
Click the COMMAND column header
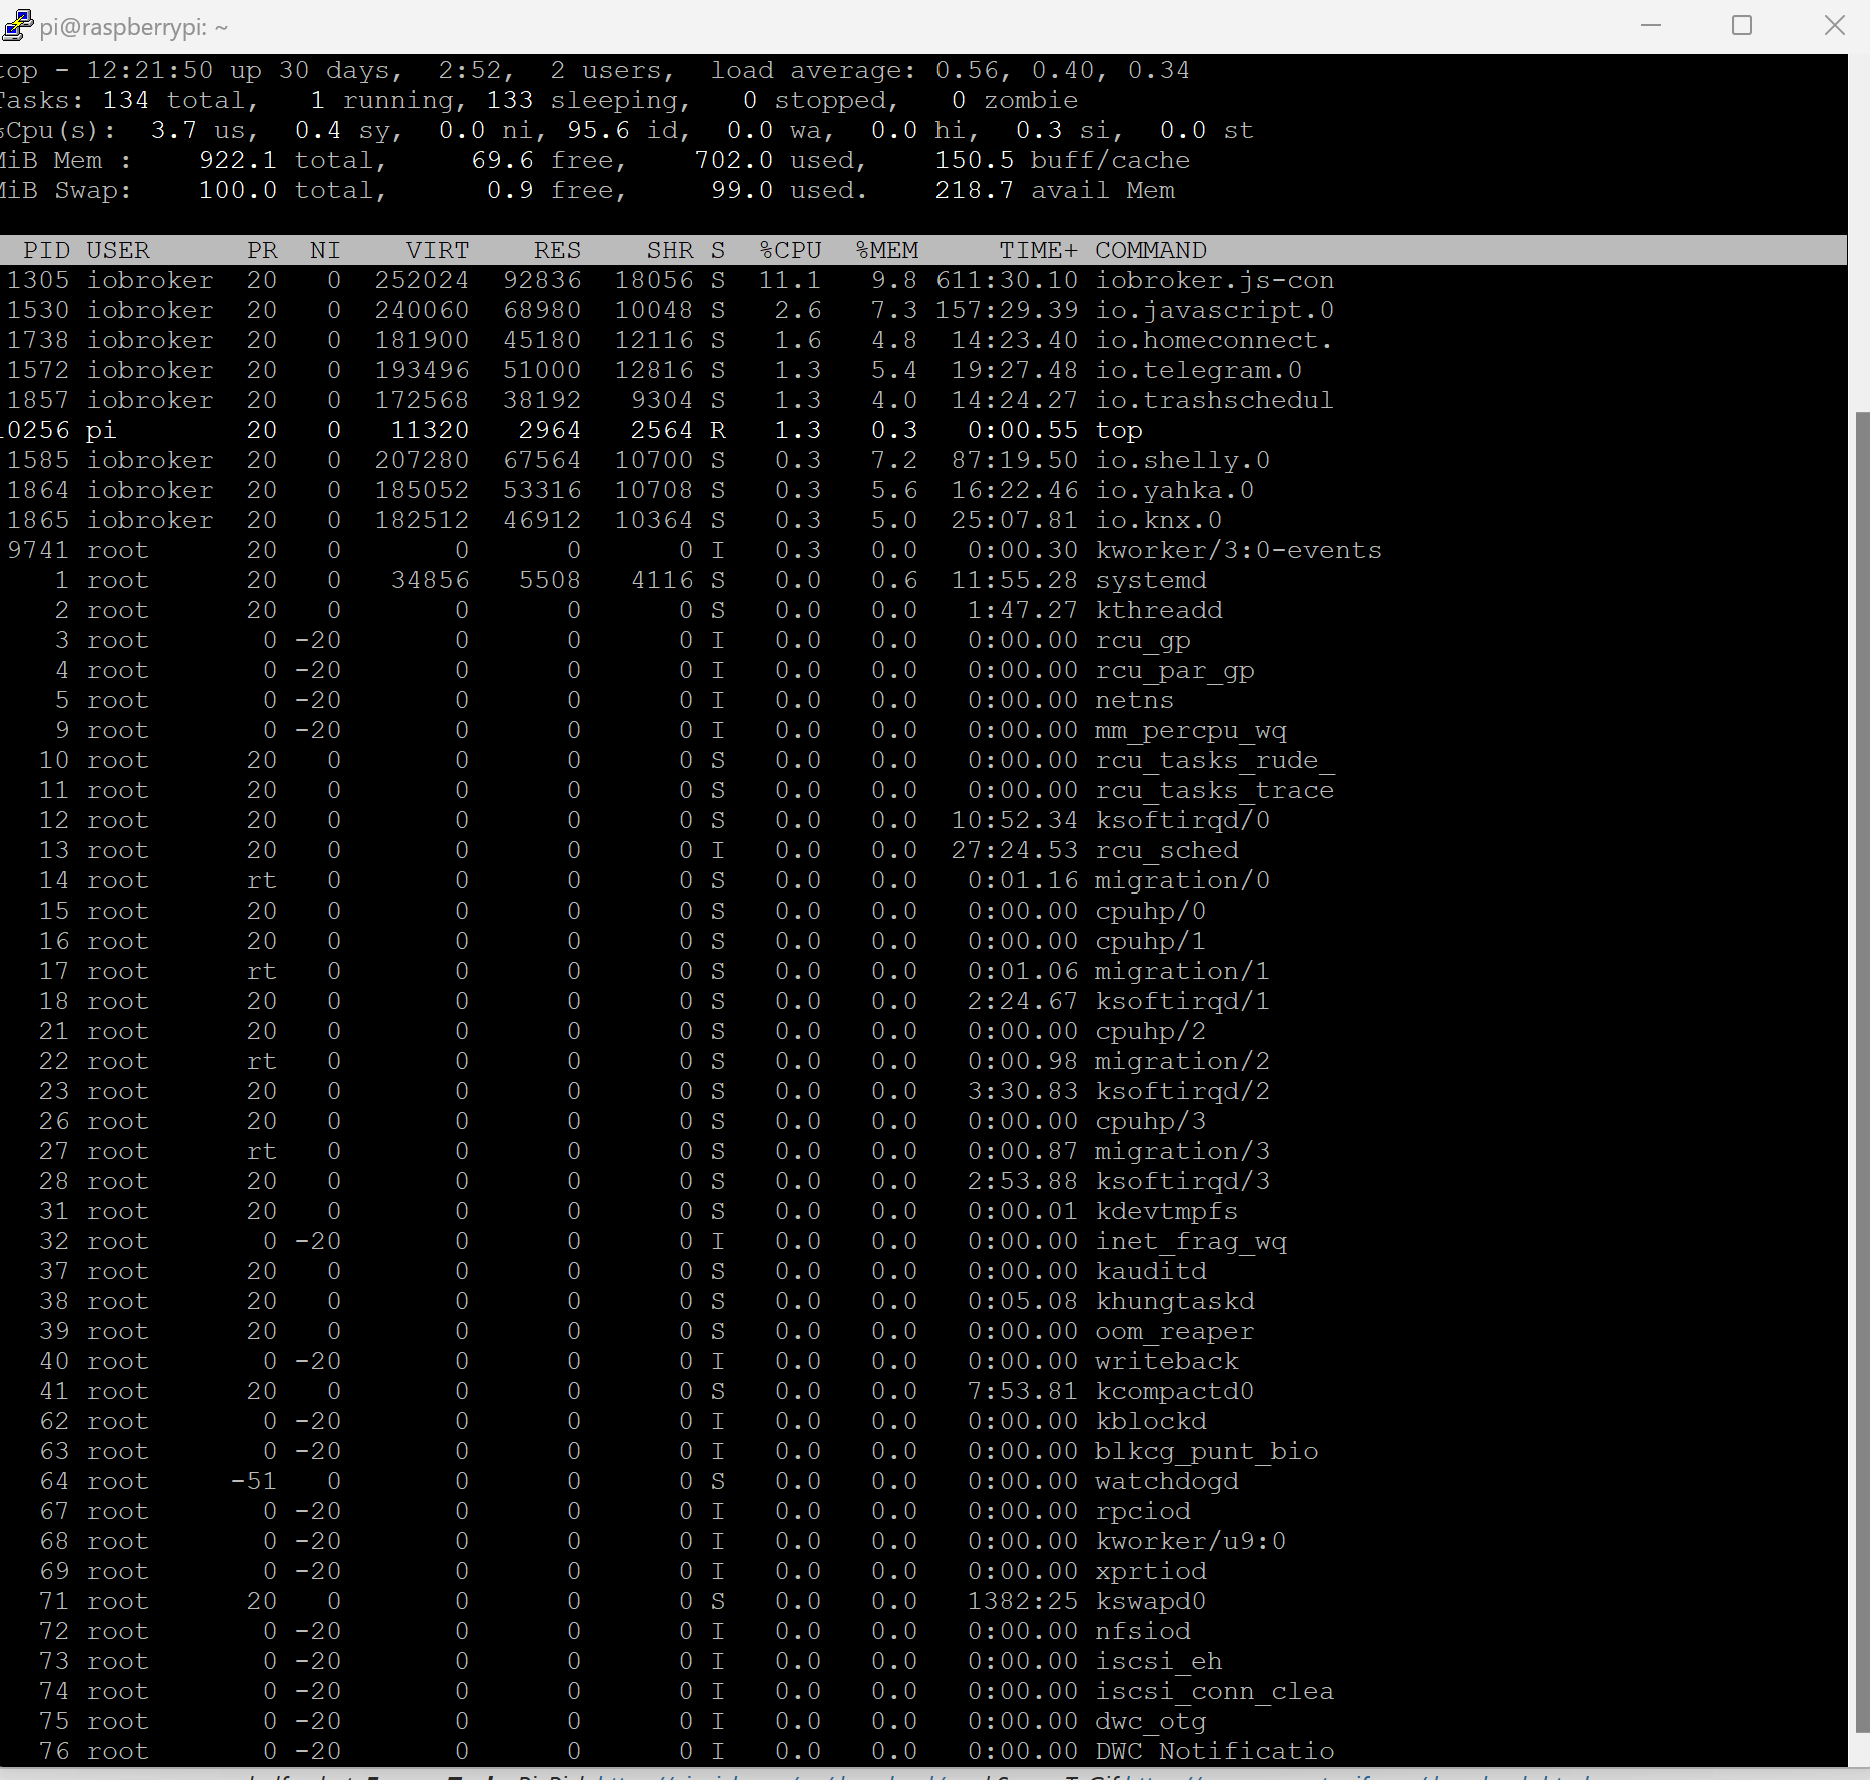point(1151,250)
